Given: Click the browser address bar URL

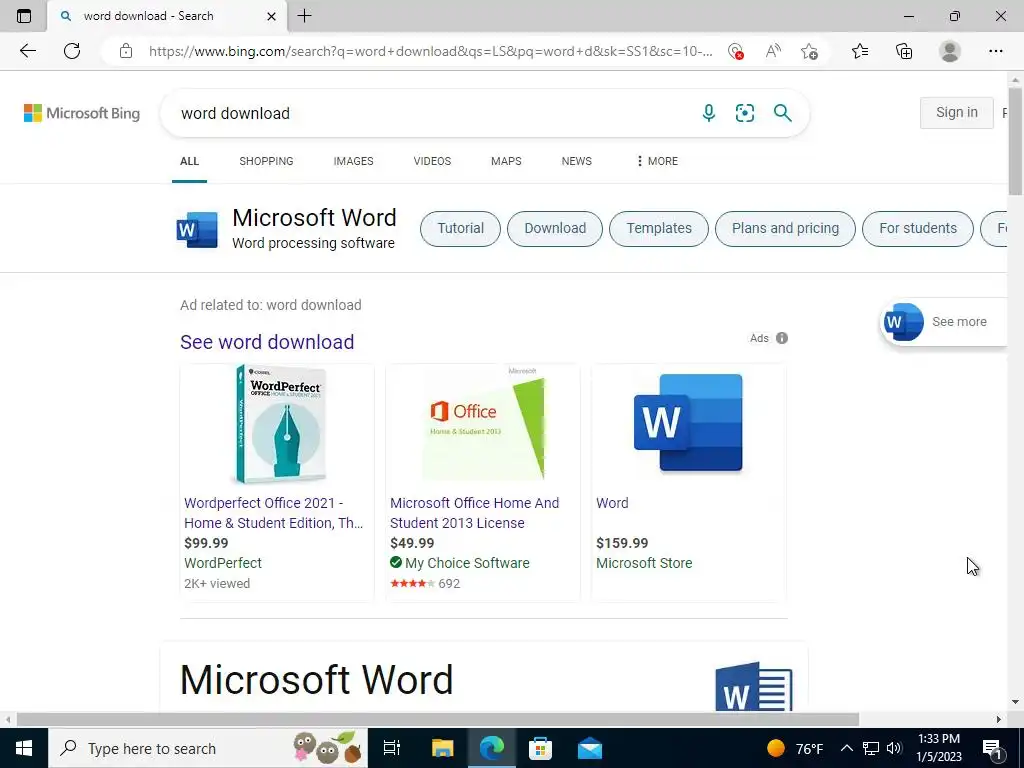Looking at the screenshot, I should 430,51.
